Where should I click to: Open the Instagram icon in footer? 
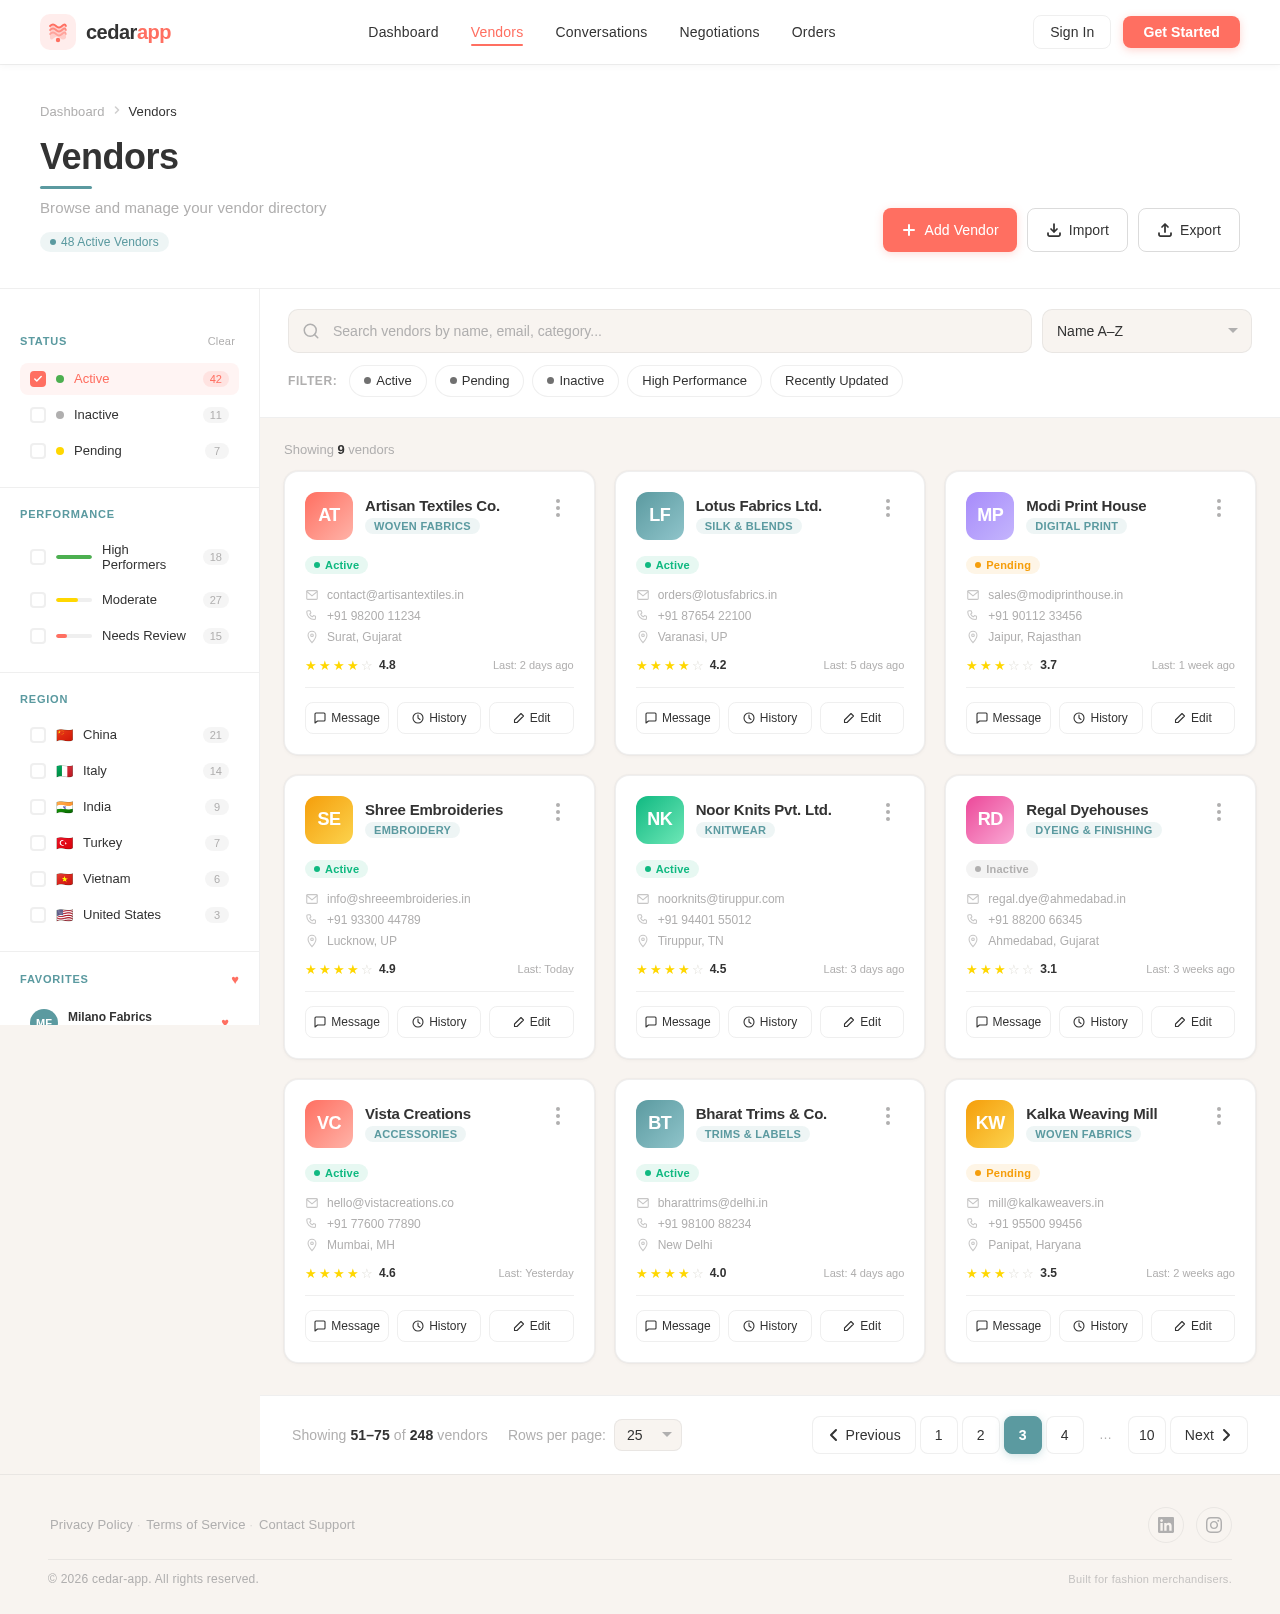pyautogui.click(x=1214, y=1525)
